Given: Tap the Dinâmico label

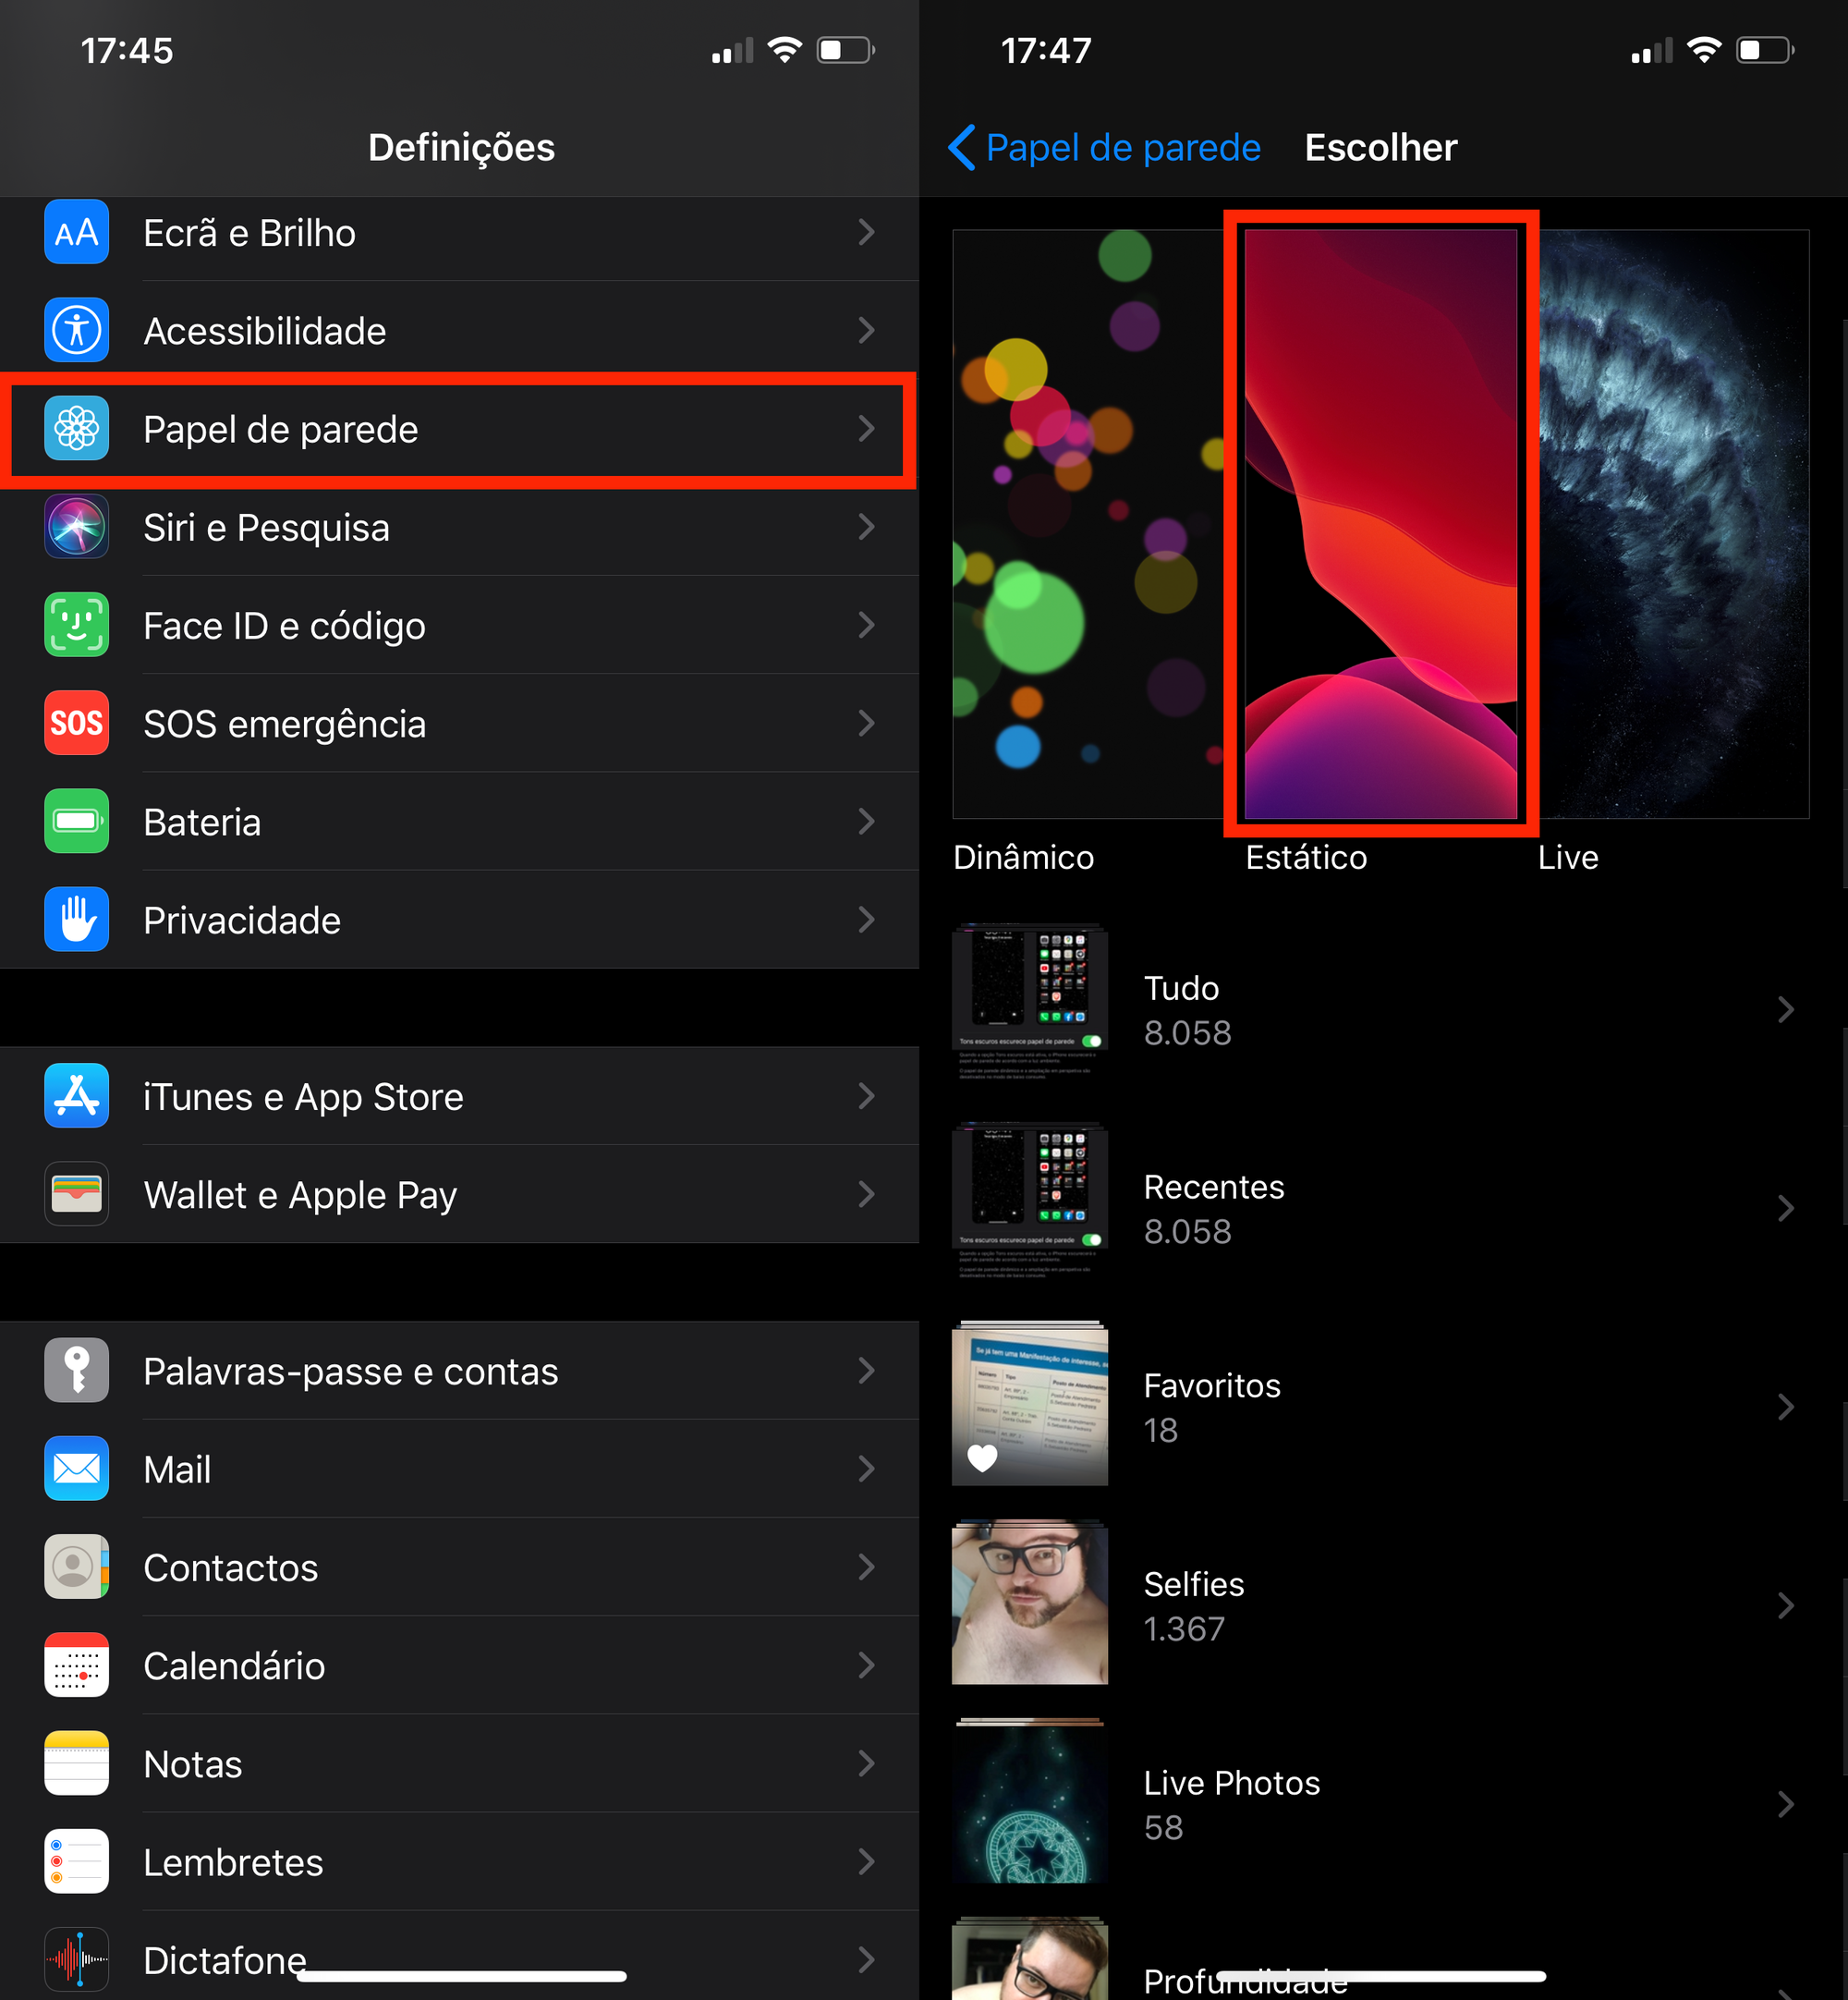Looking at the screenshot, I should click(x=1023, y=858).
